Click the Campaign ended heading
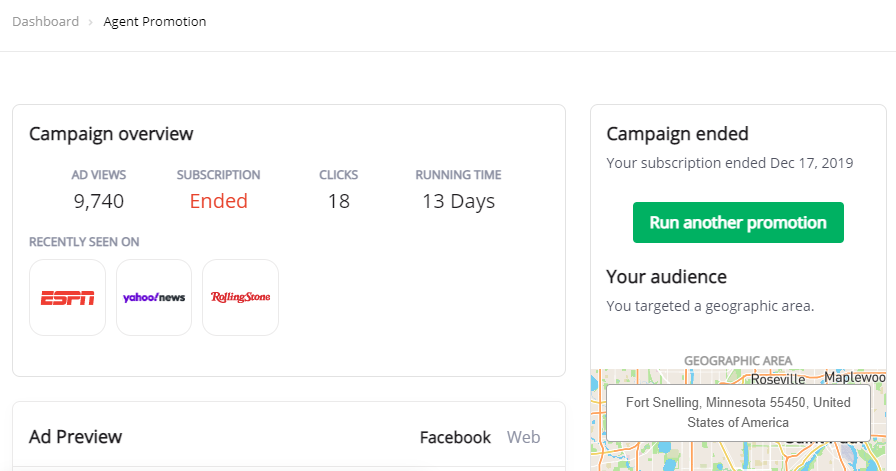Viewport: 896px width, 471px height. click(x=677, y=134)
